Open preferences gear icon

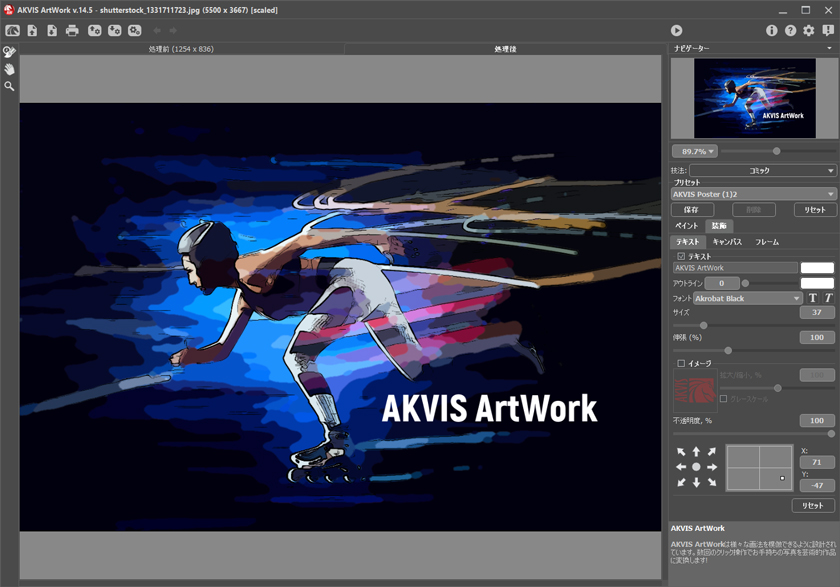809,31
